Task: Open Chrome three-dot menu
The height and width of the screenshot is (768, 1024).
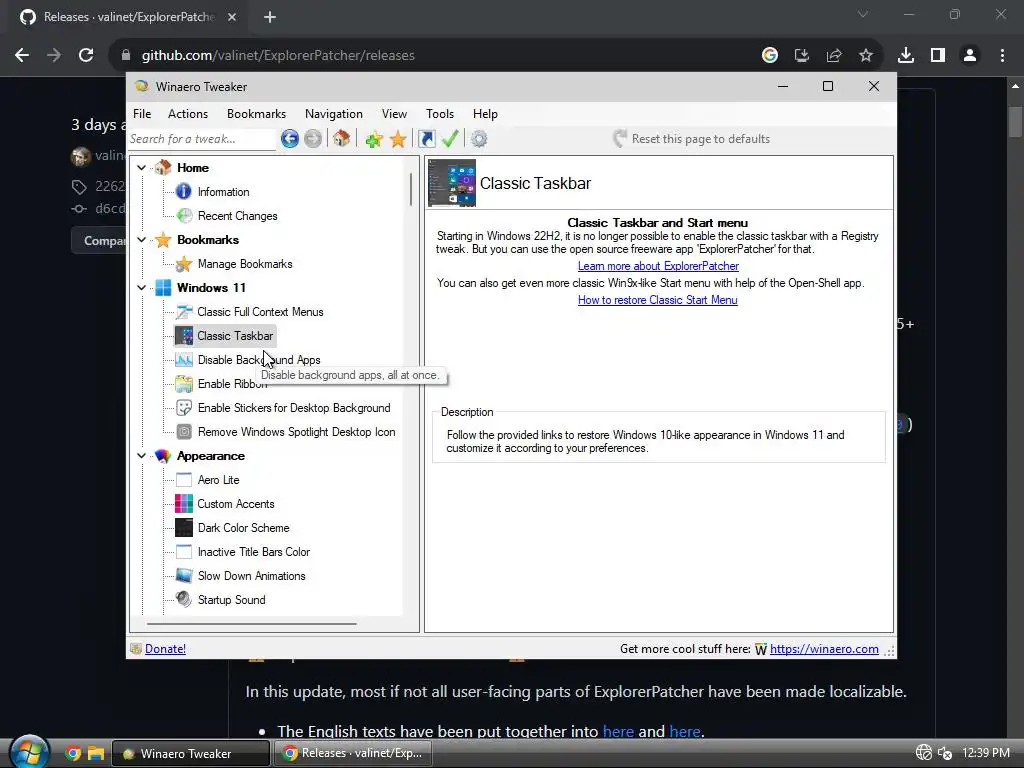Action: pos(1002,56)
